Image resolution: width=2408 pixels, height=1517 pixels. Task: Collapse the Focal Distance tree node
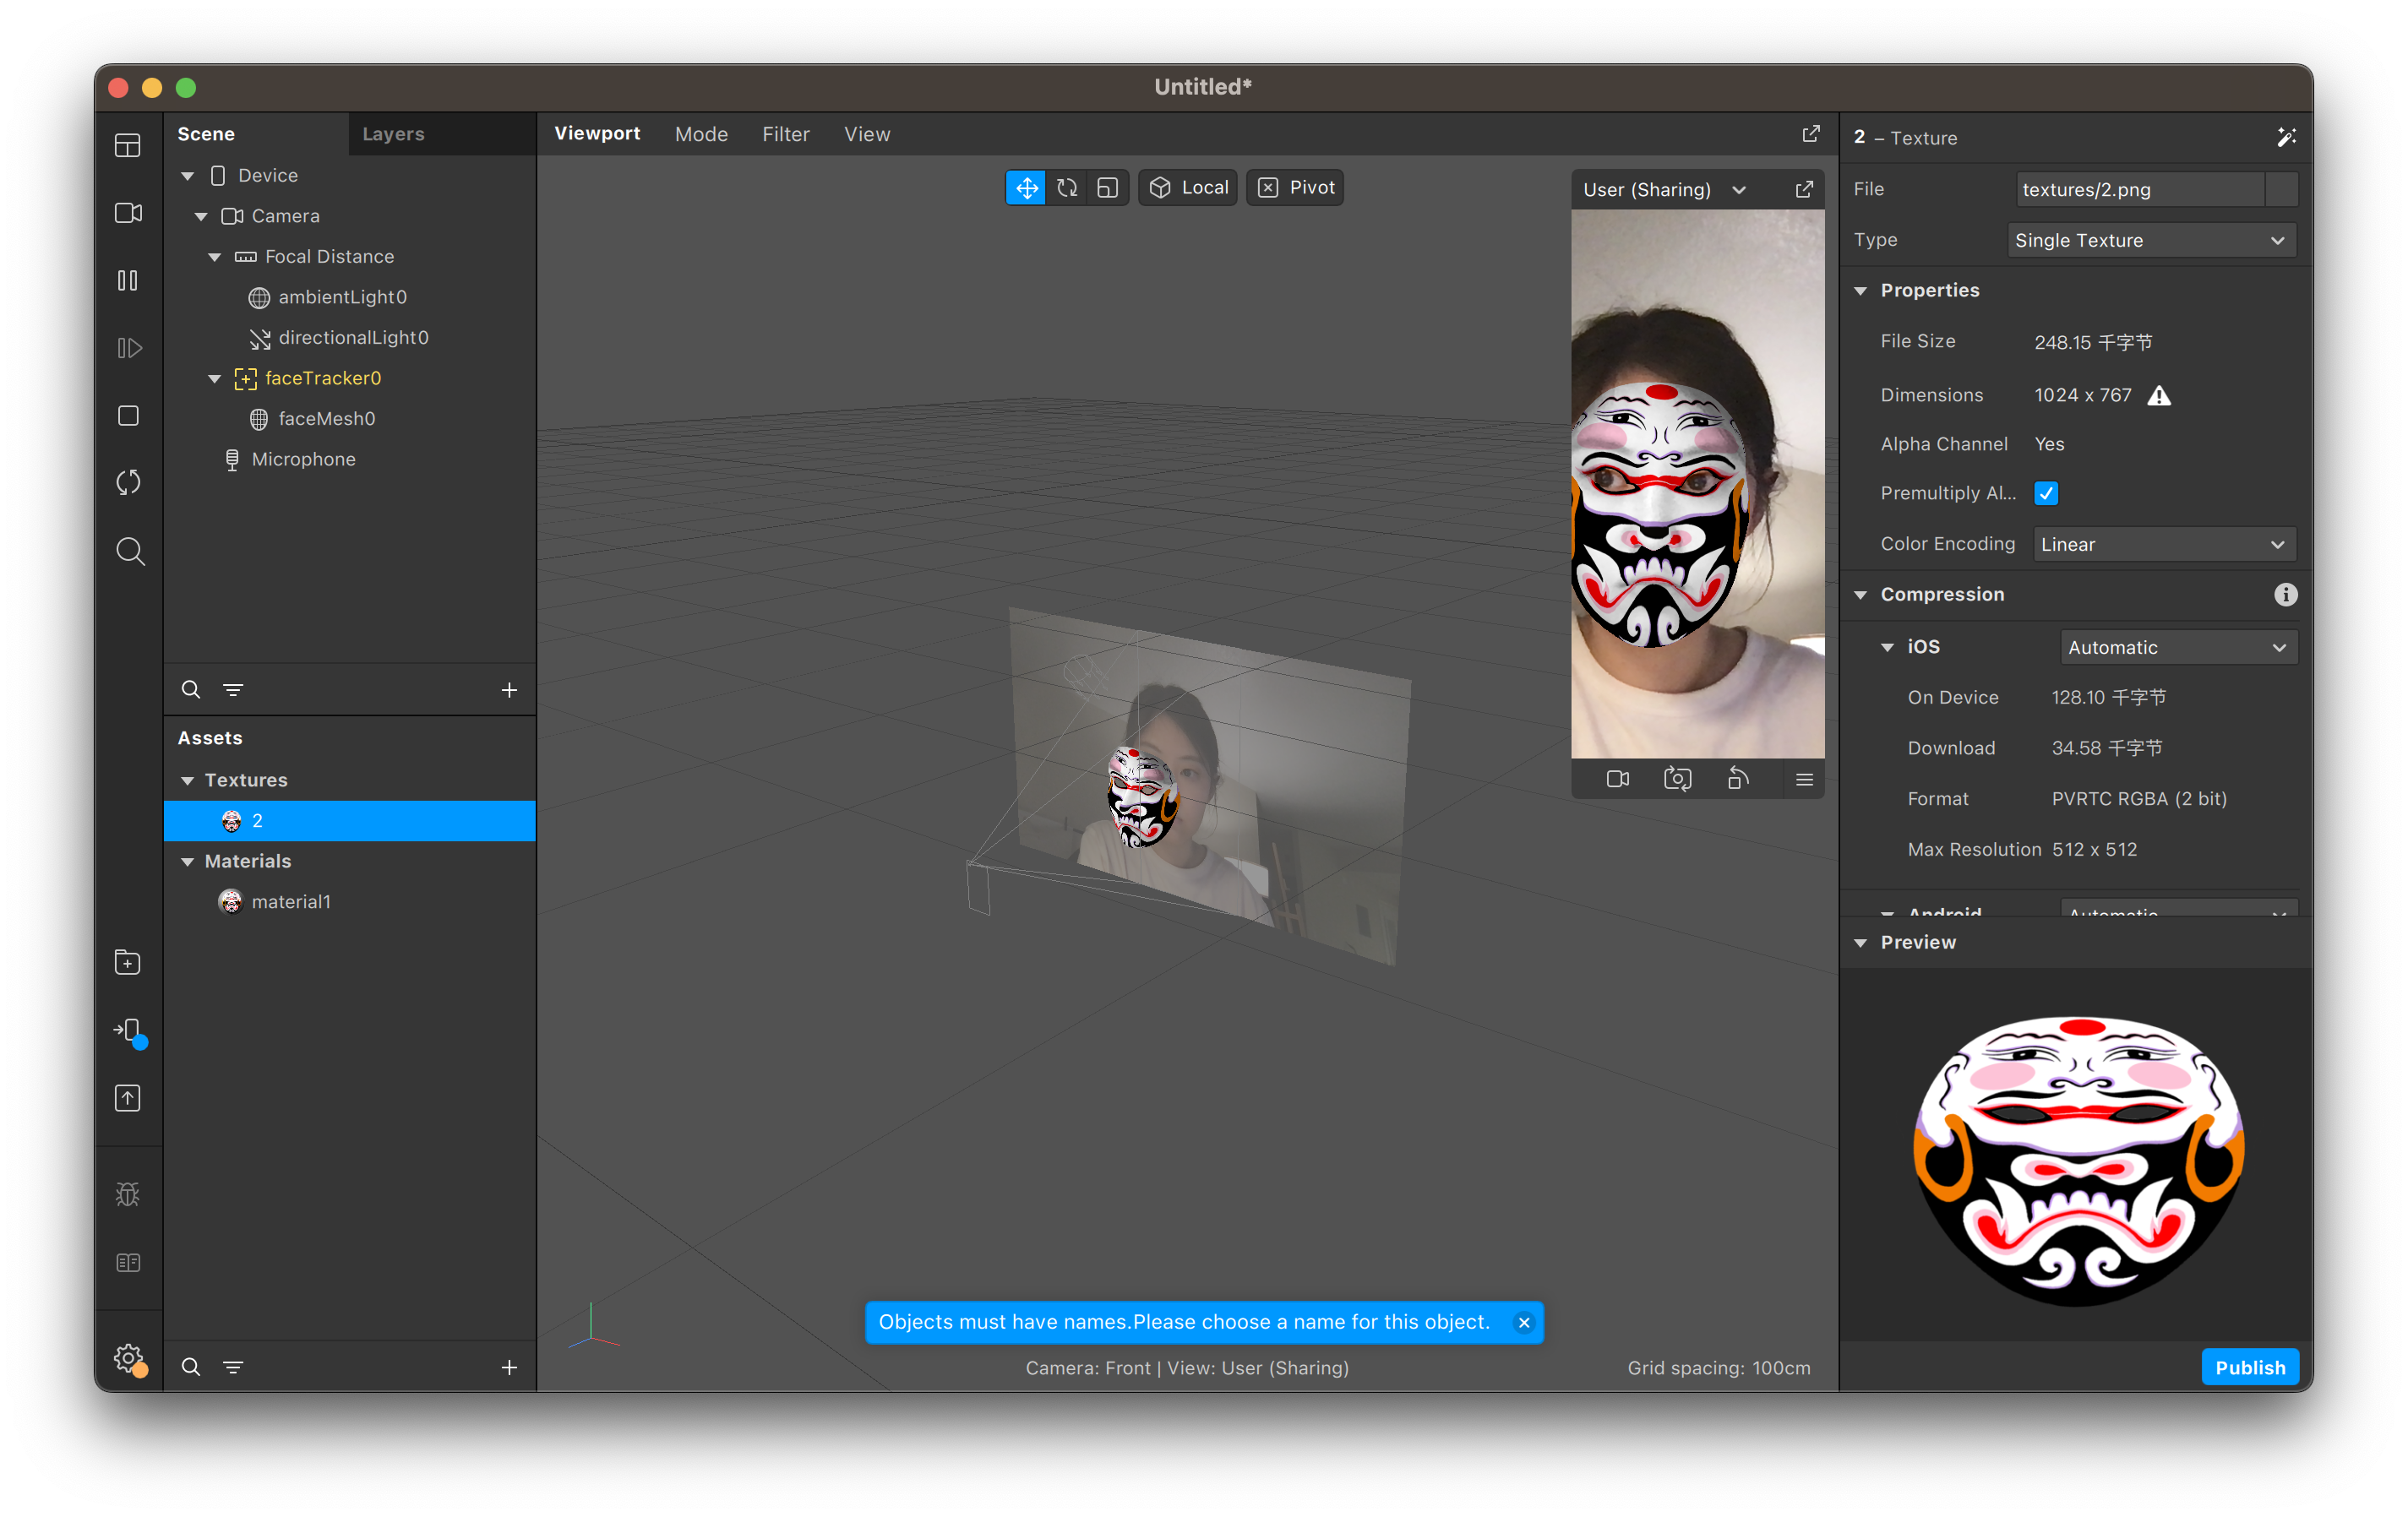point(214,257)
